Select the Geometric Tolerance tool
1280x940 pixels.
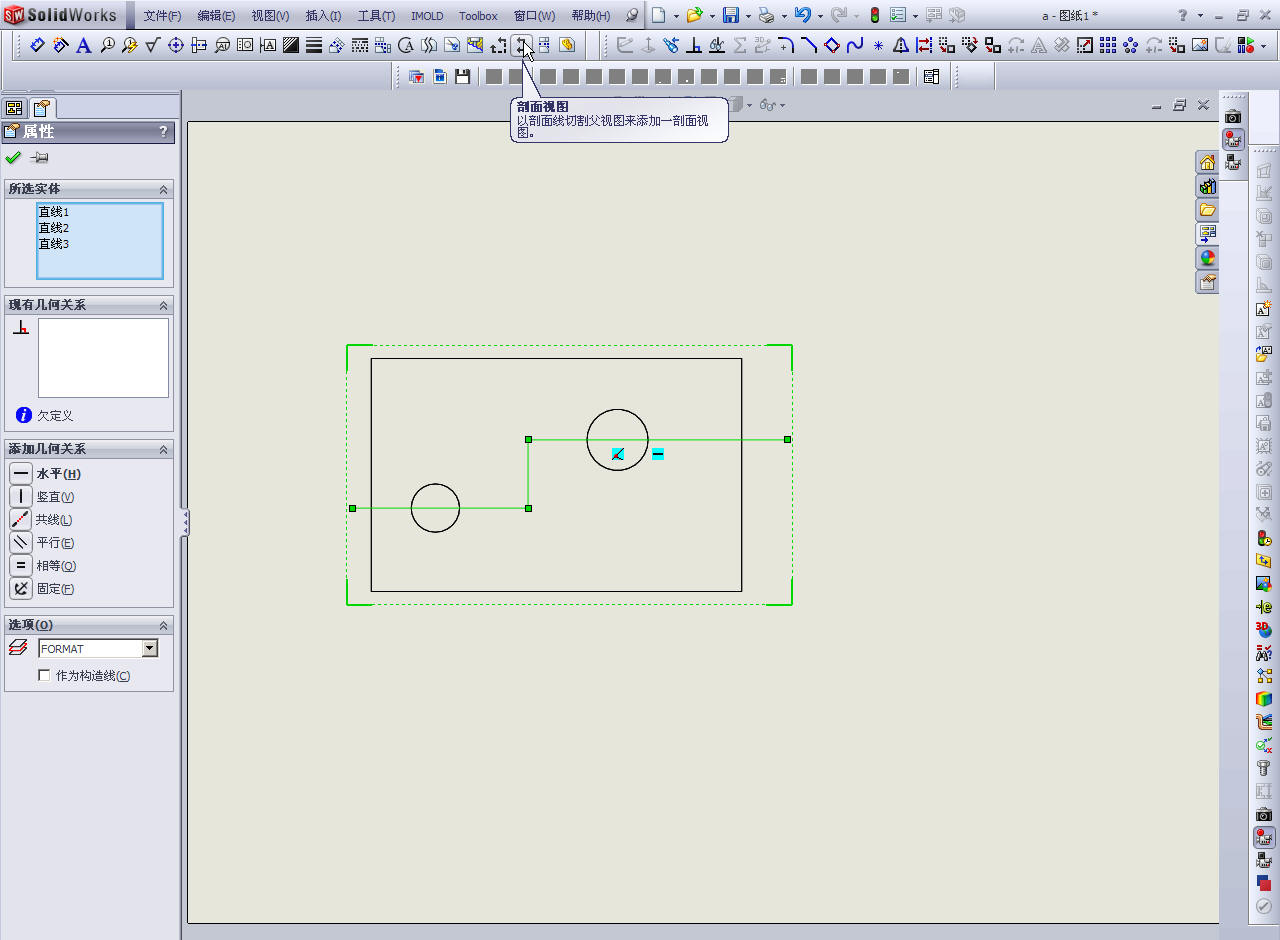[x=245, y=45]
